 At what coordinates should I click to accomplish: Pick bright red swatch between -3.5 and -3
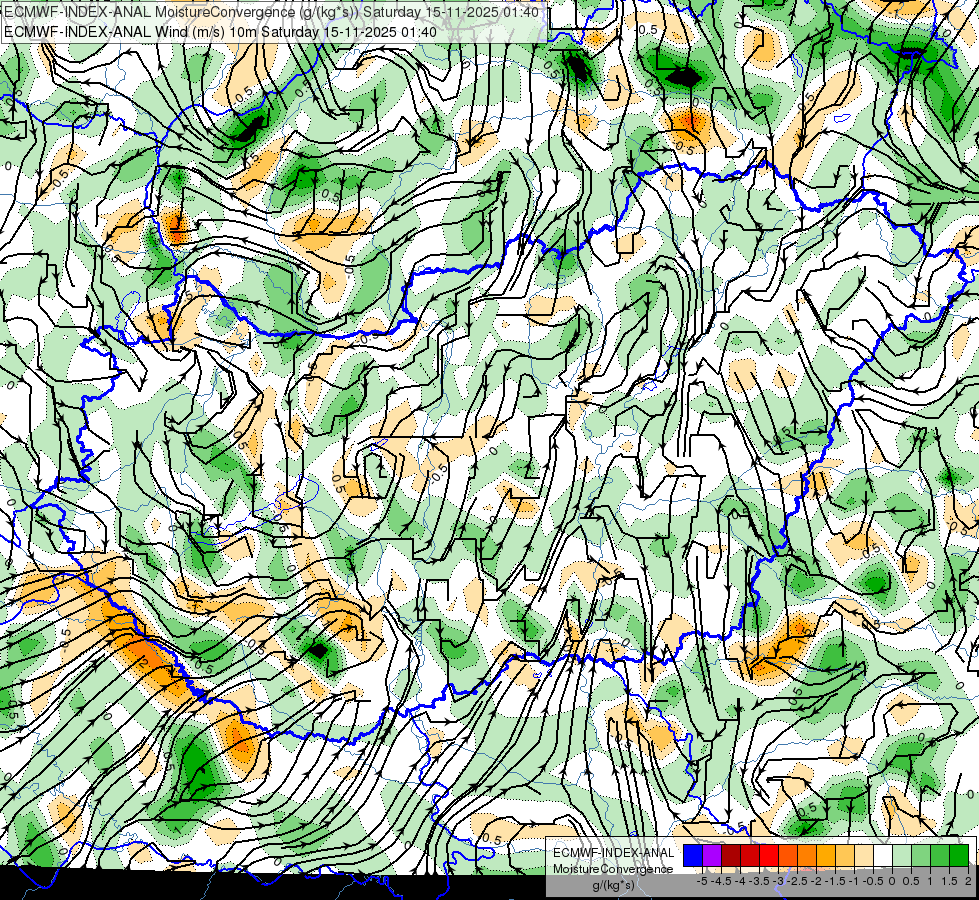(x=769, y=855)
